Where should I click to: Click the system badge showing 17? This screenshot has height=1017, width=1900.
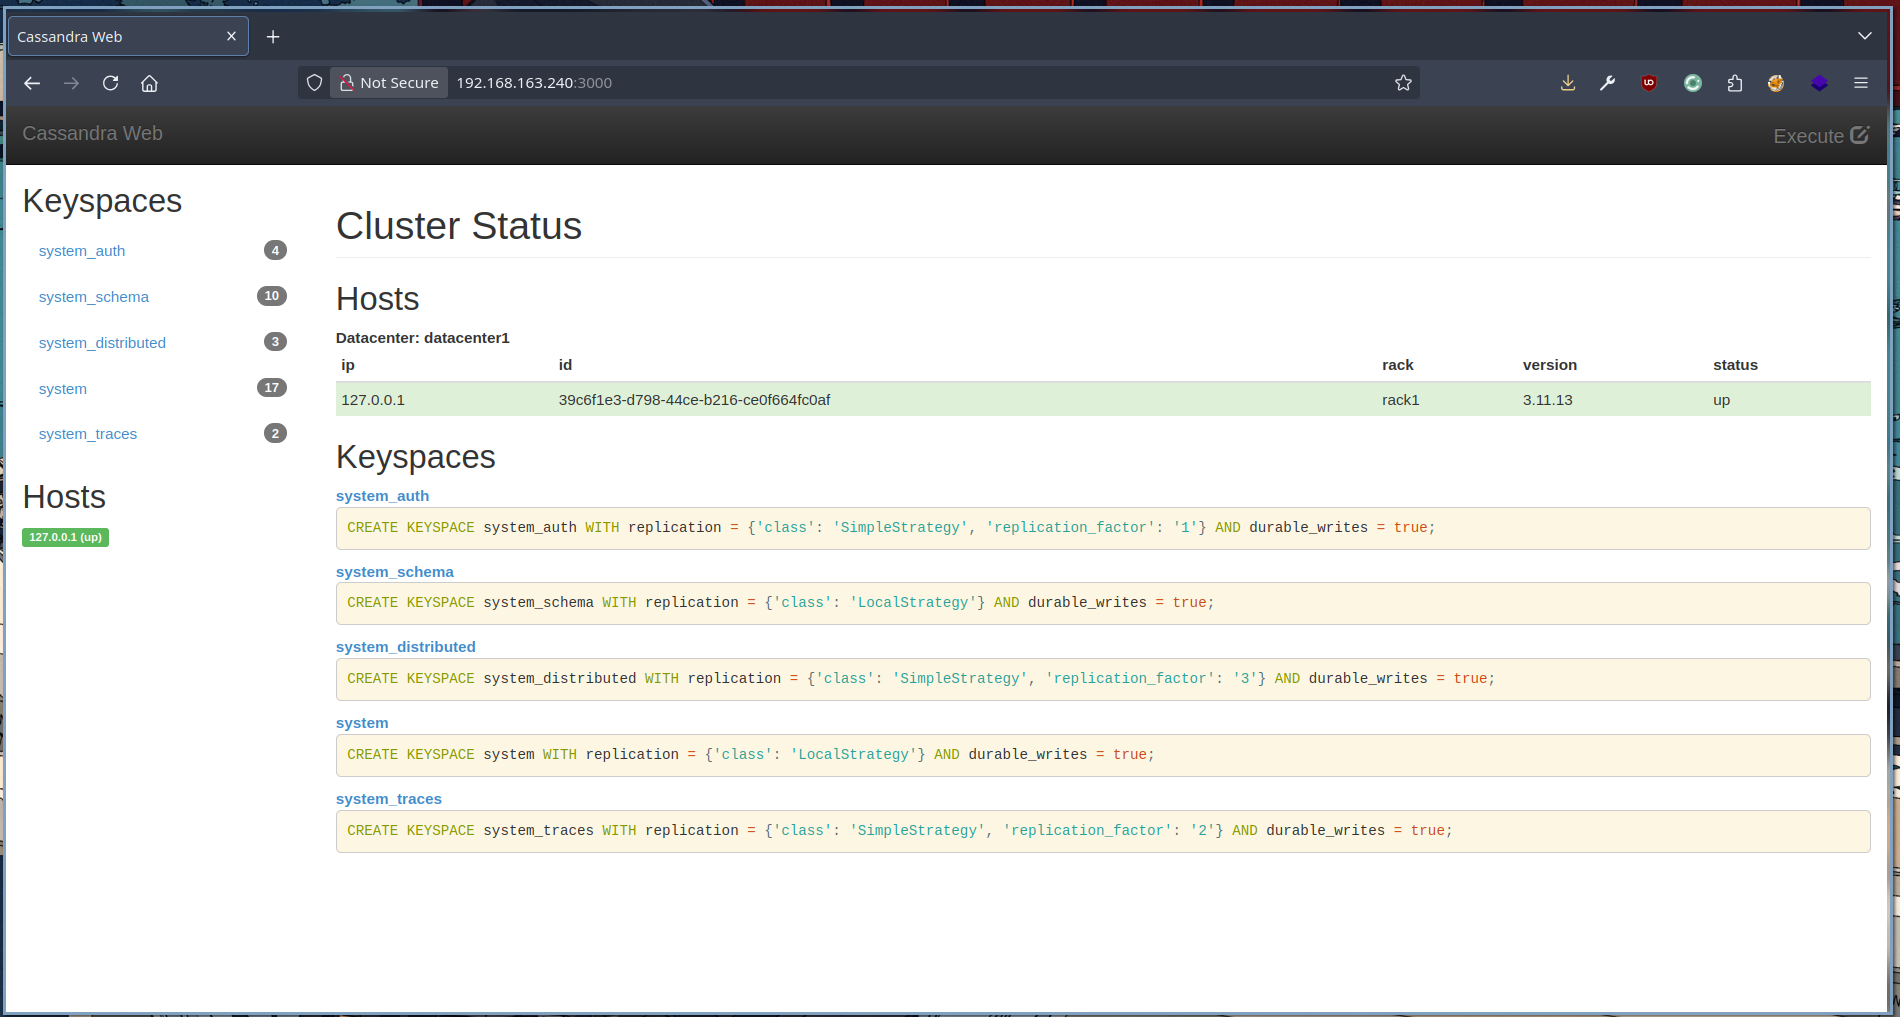272,388
